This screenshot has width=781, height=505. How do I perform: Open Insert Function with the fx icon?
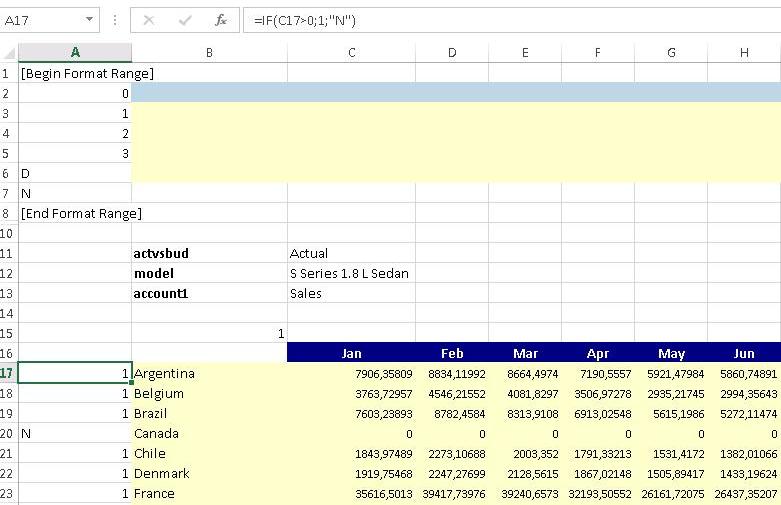(221, 20)
